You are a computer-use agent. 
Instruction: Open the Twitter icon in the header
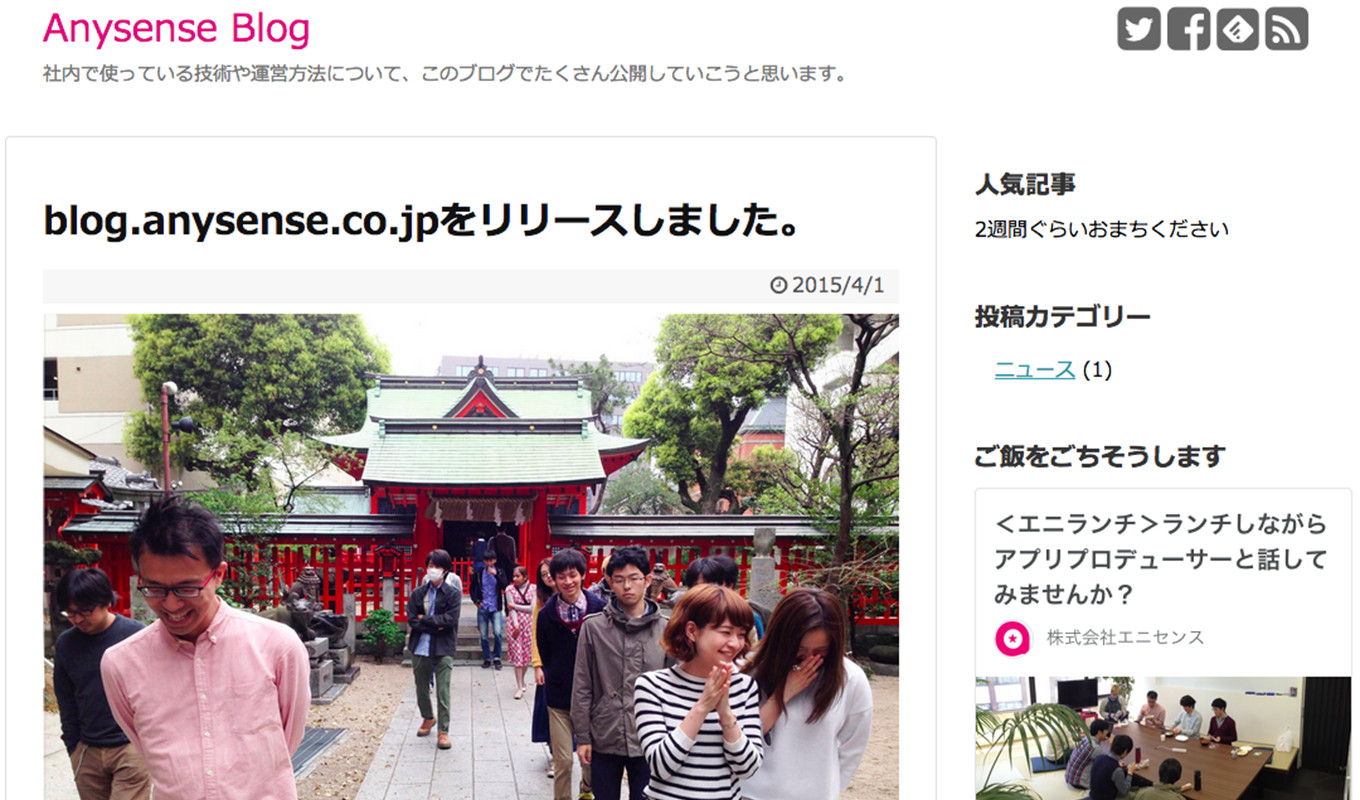coord(1139,28)
